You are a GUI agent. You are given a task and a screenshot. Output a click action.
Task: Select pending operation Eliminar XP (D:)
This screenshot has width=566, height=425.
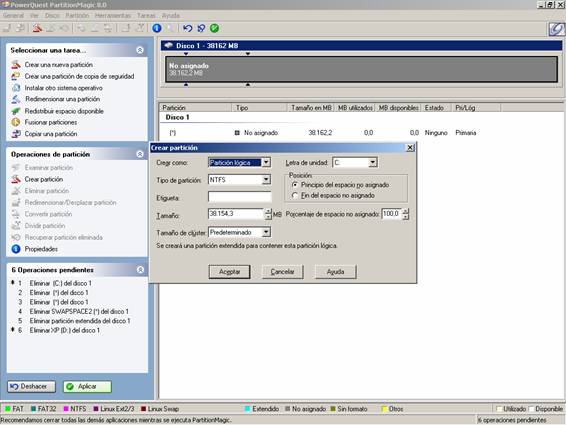click(65, 330)
